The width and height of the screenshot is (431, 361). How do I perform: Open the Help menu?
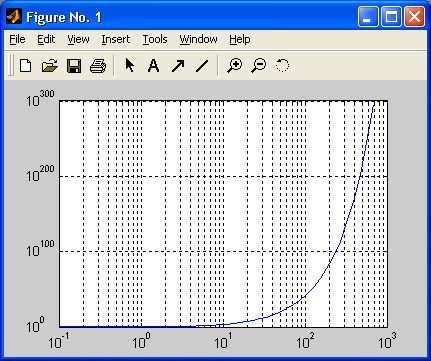(x=240, y=39)
